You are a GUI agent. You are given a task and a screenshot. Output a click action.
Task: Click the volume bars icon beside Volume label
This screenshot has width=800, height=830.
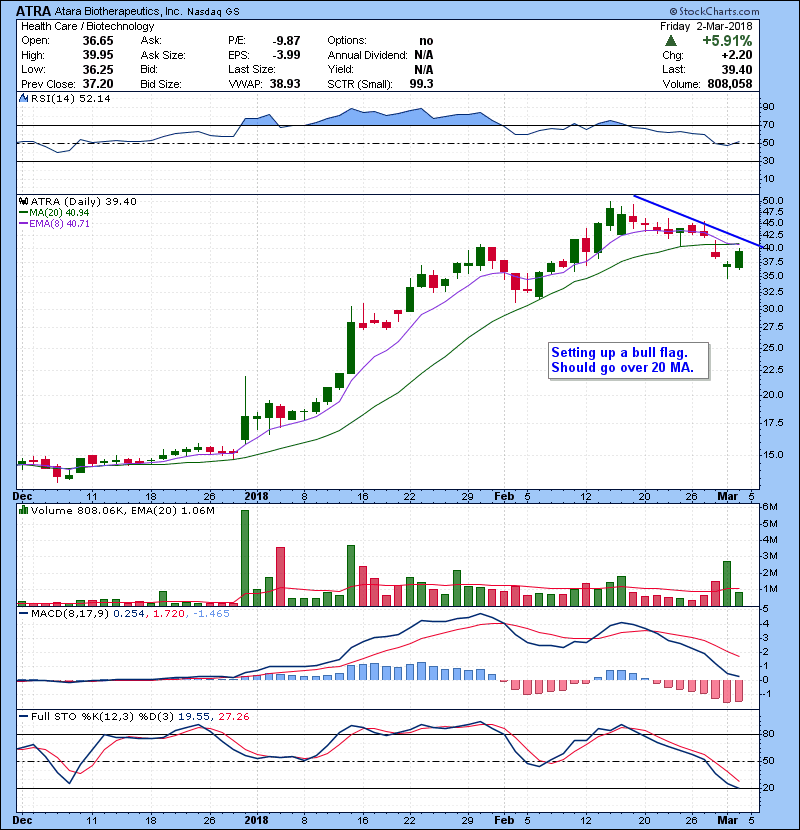coord(23,511)
